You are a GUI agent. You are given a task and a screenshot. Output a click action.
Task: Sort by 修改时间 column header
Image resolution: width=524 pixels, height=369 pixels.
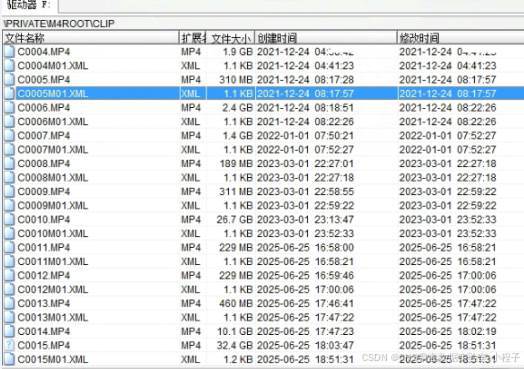[x=461, y=38]
